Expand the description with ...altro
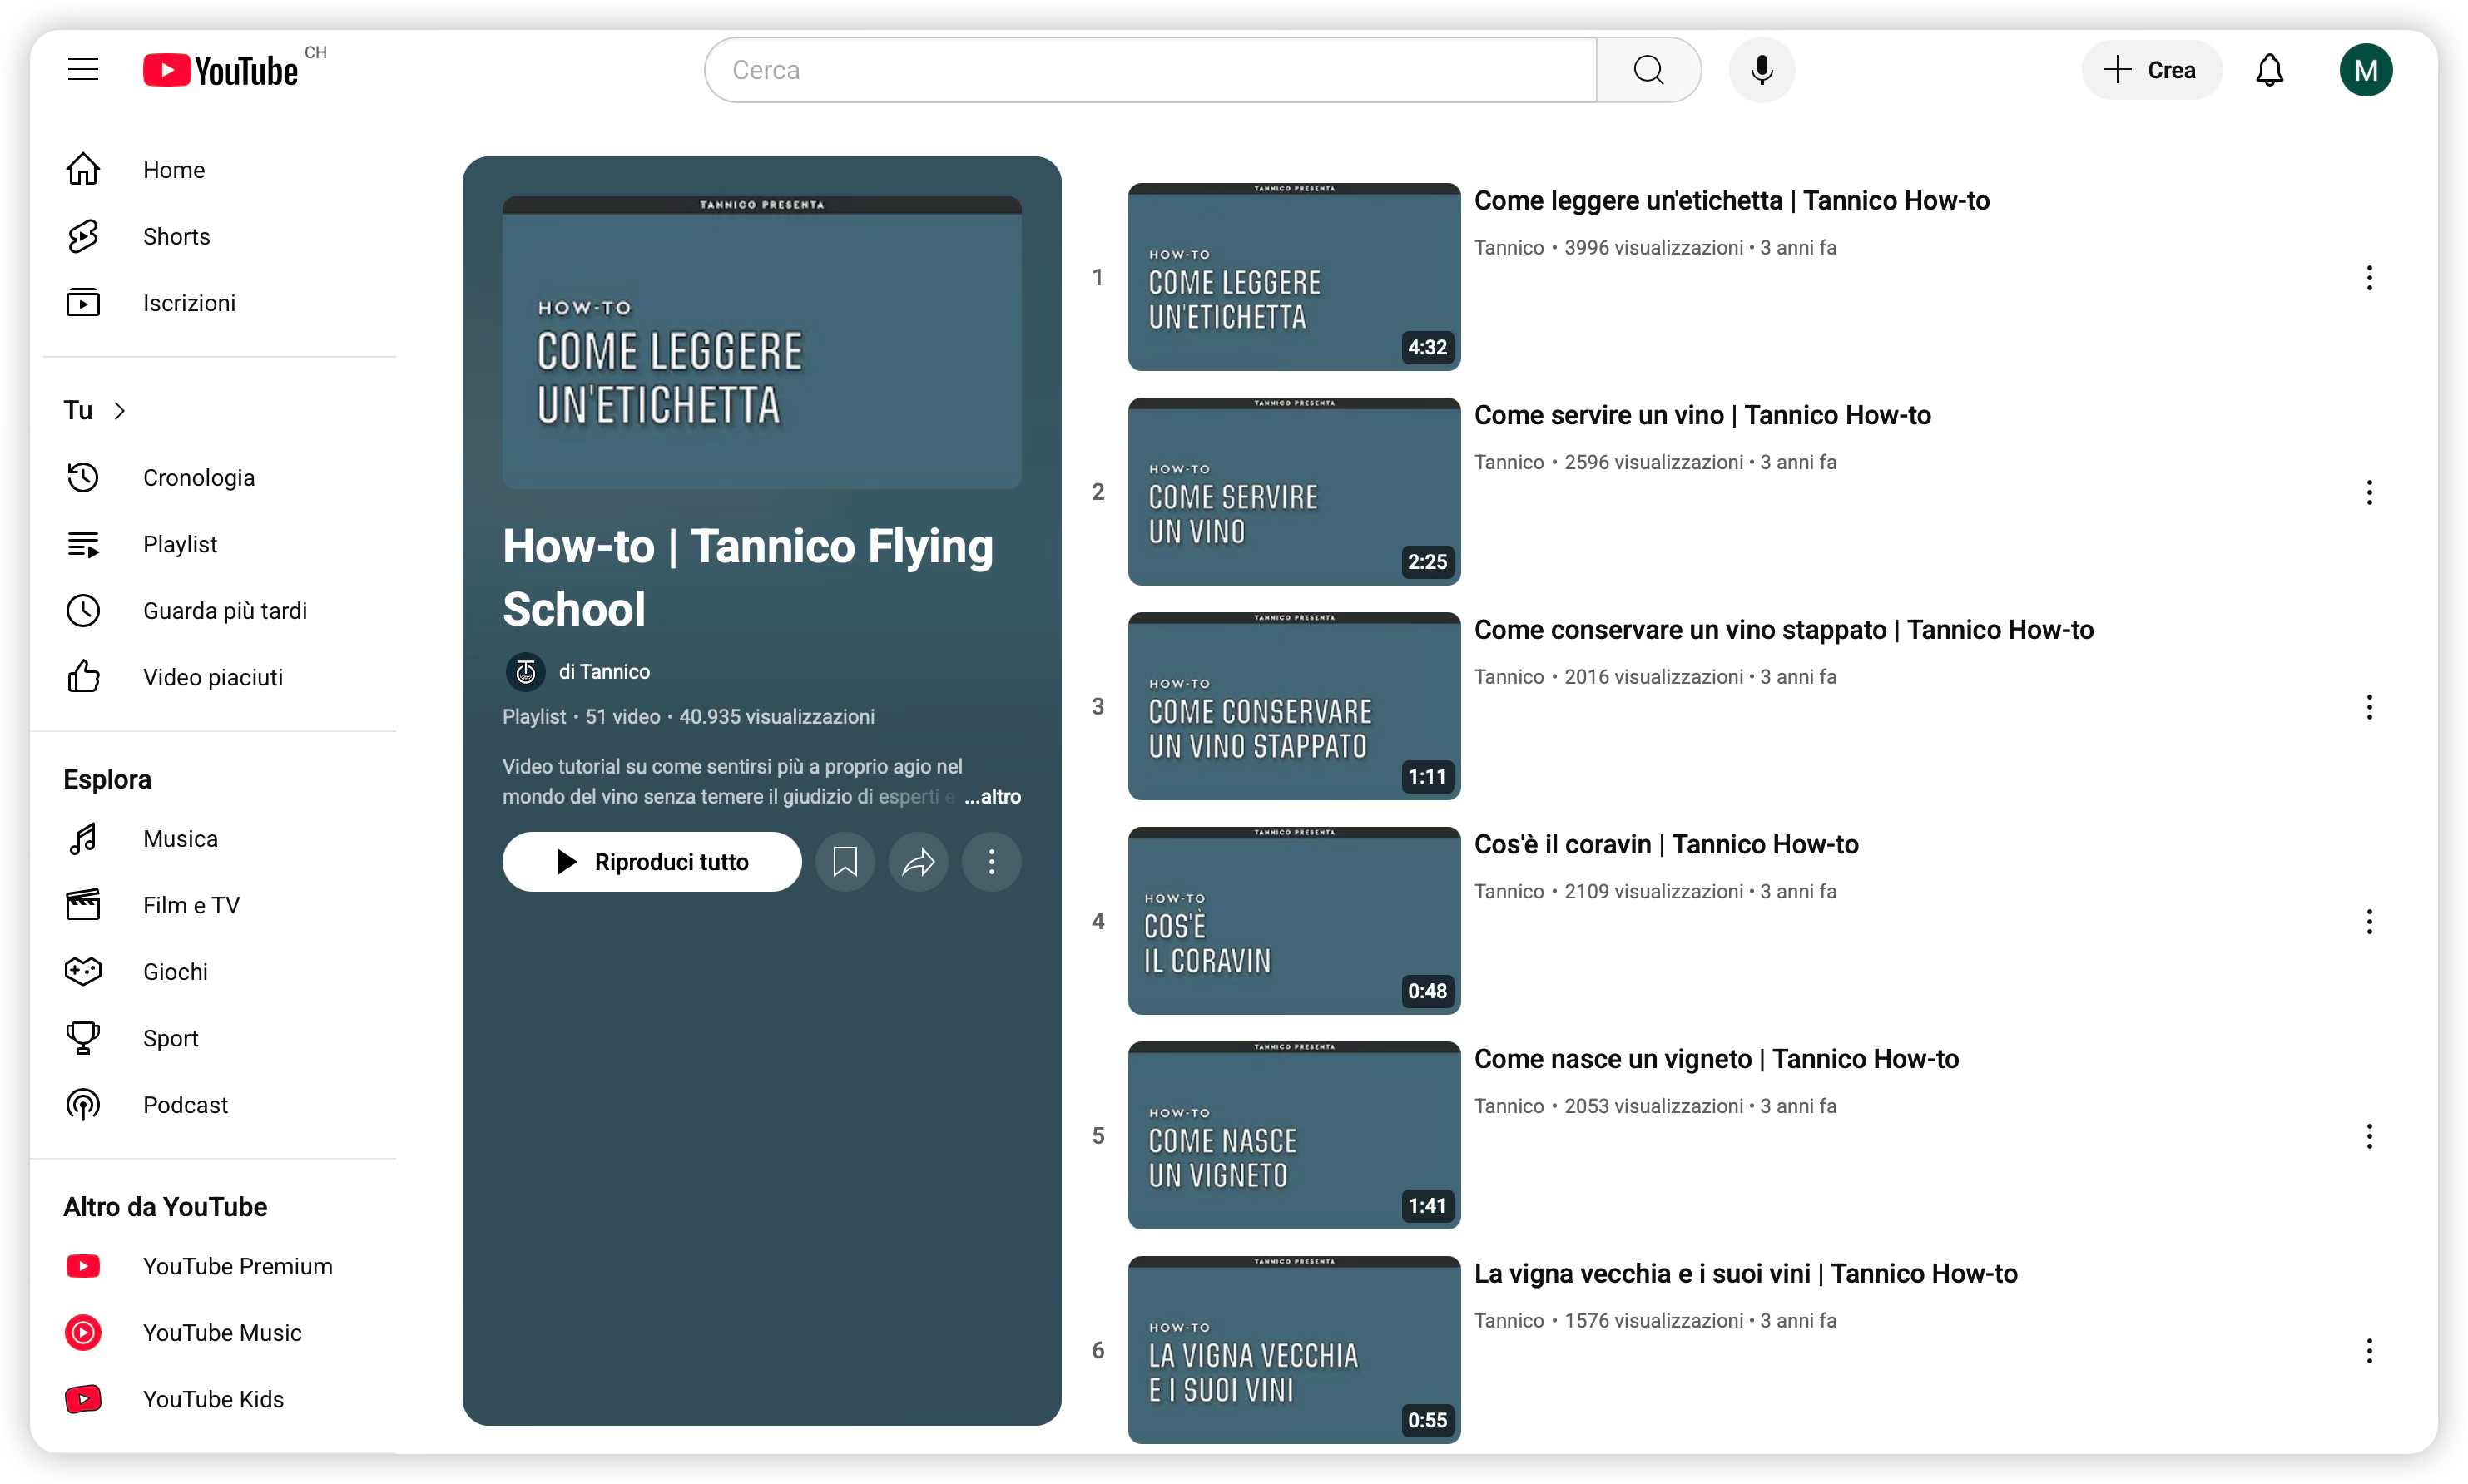Viewport: 2468px width, 1484px height. point(992,797)
